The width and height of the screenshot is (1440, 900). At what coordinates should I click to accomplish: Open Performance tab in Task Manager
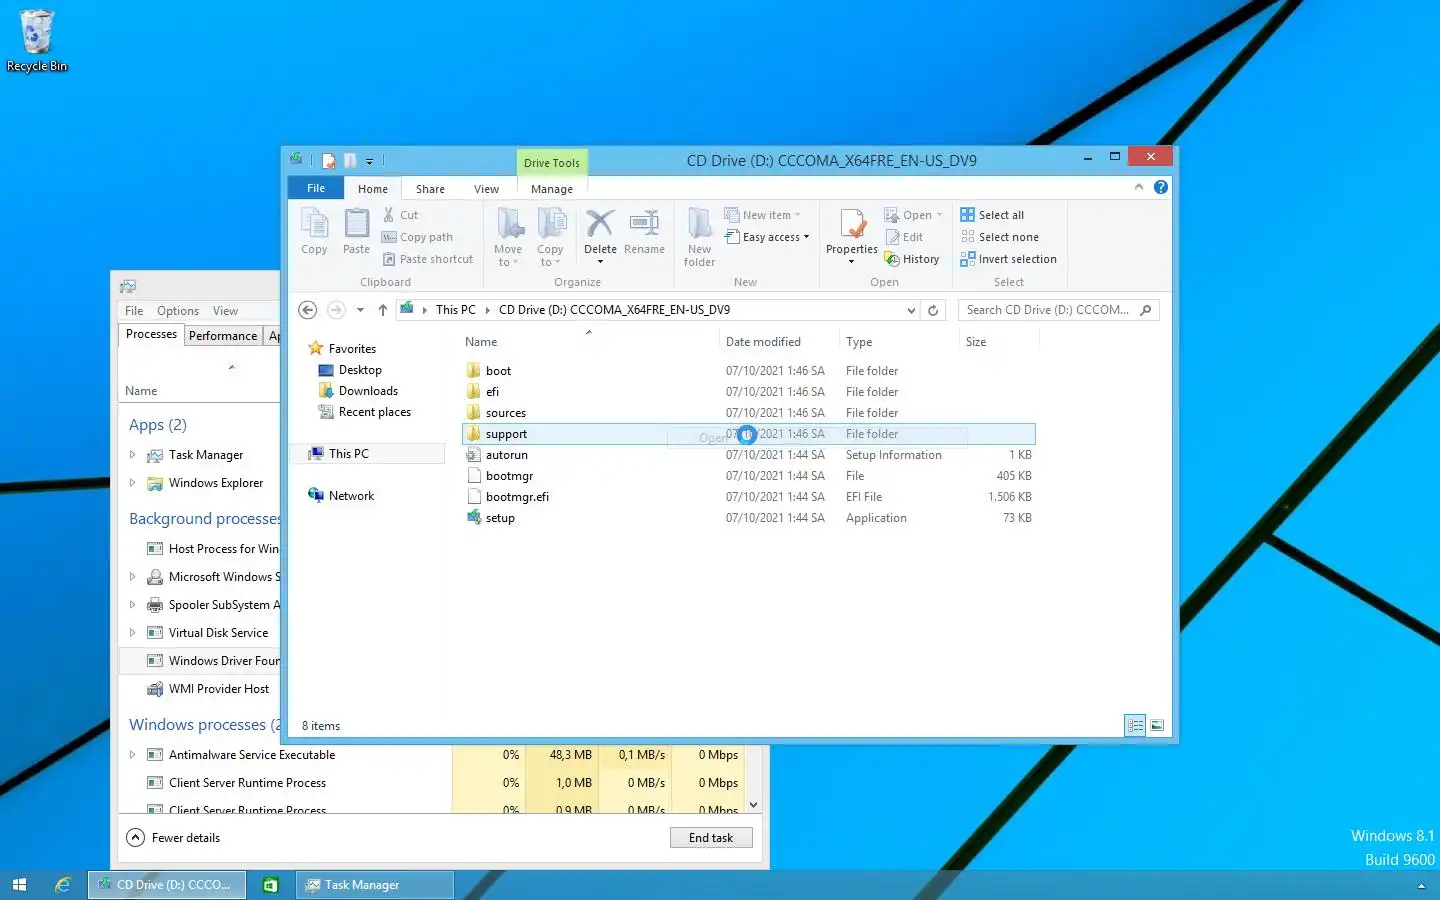[223, 336]
